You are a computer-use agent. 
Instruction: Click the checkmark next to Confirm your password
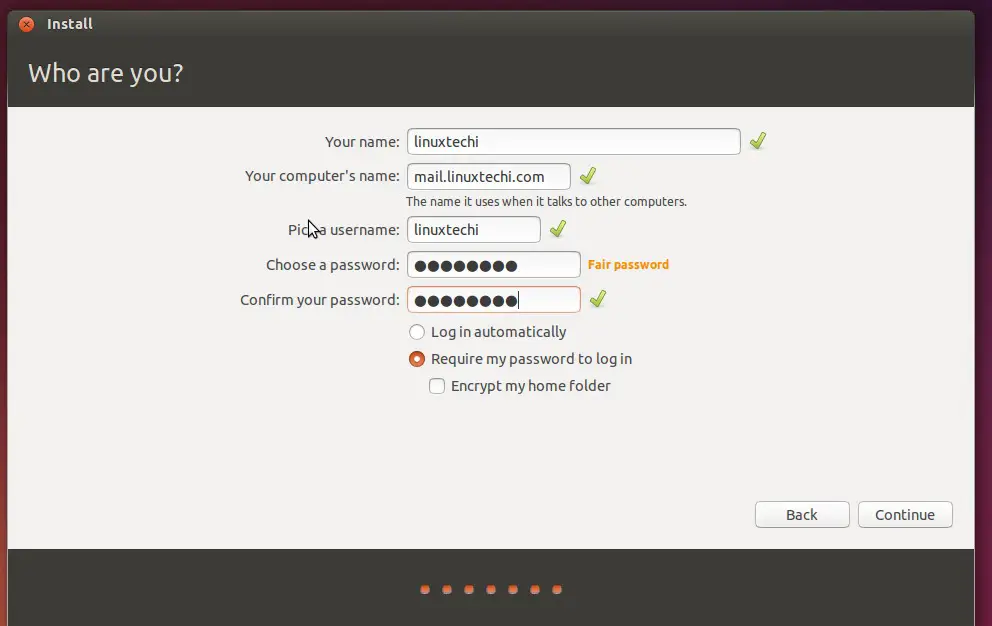tap(598, 299)
